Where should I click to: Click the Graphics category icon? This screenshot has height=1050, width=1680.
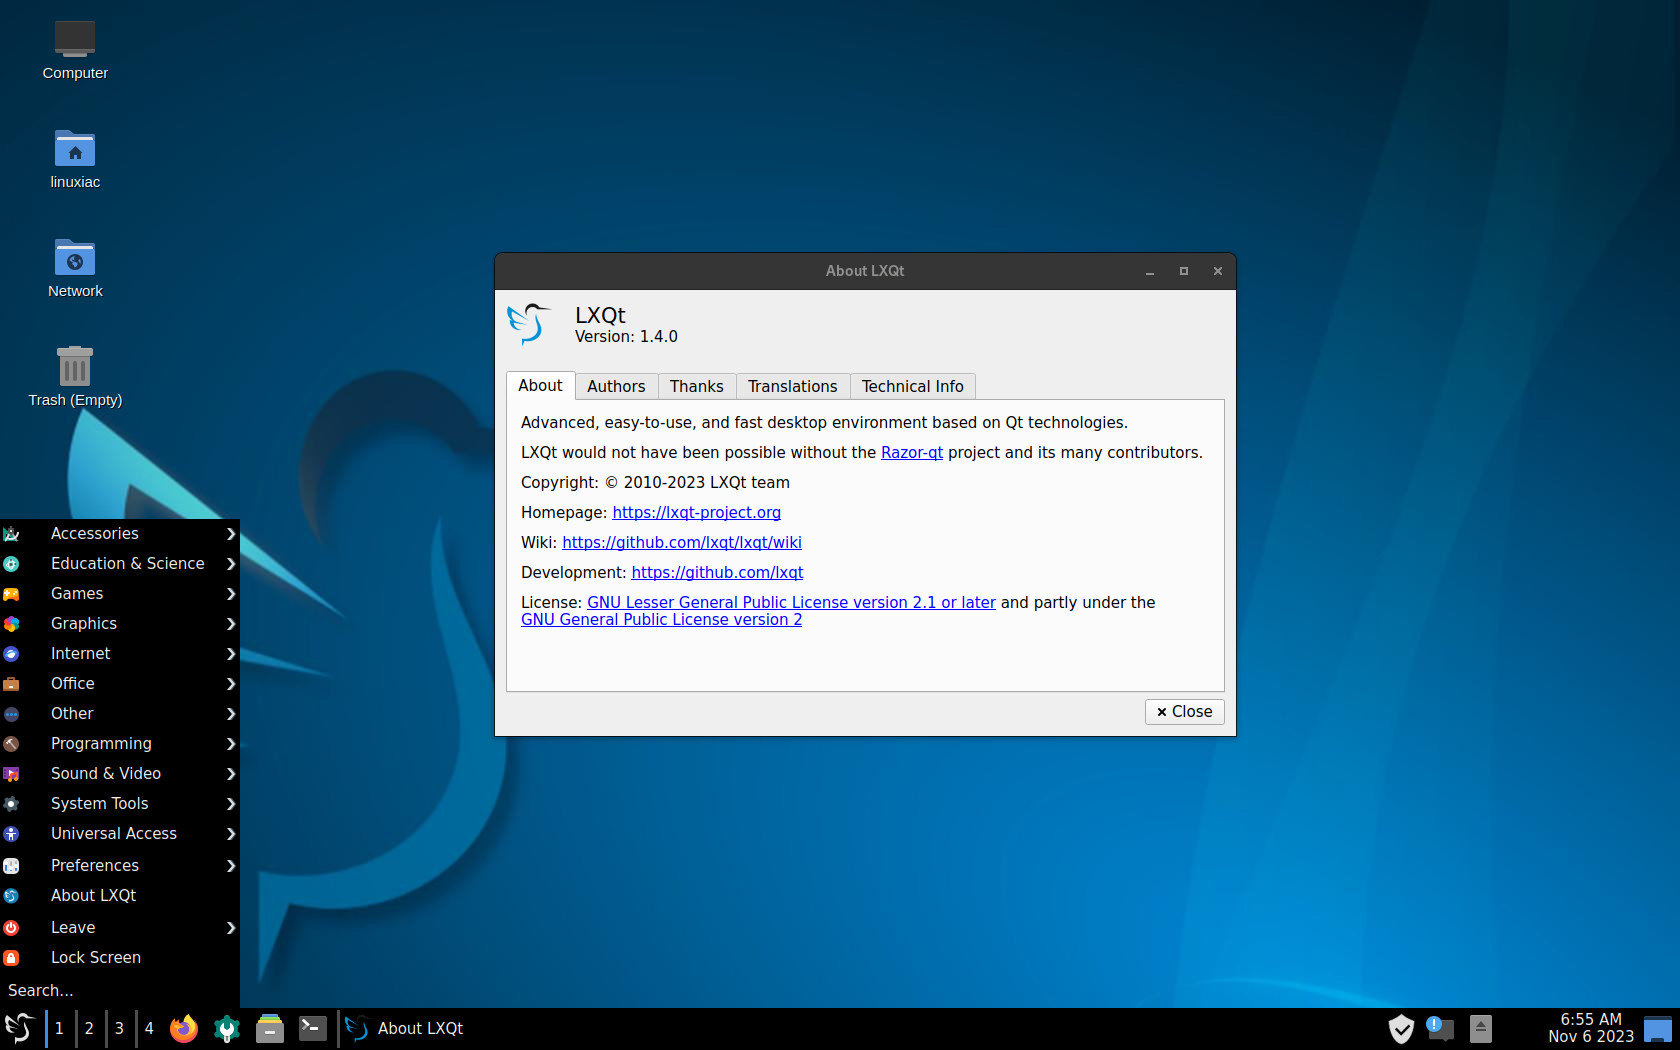point(12,624)
